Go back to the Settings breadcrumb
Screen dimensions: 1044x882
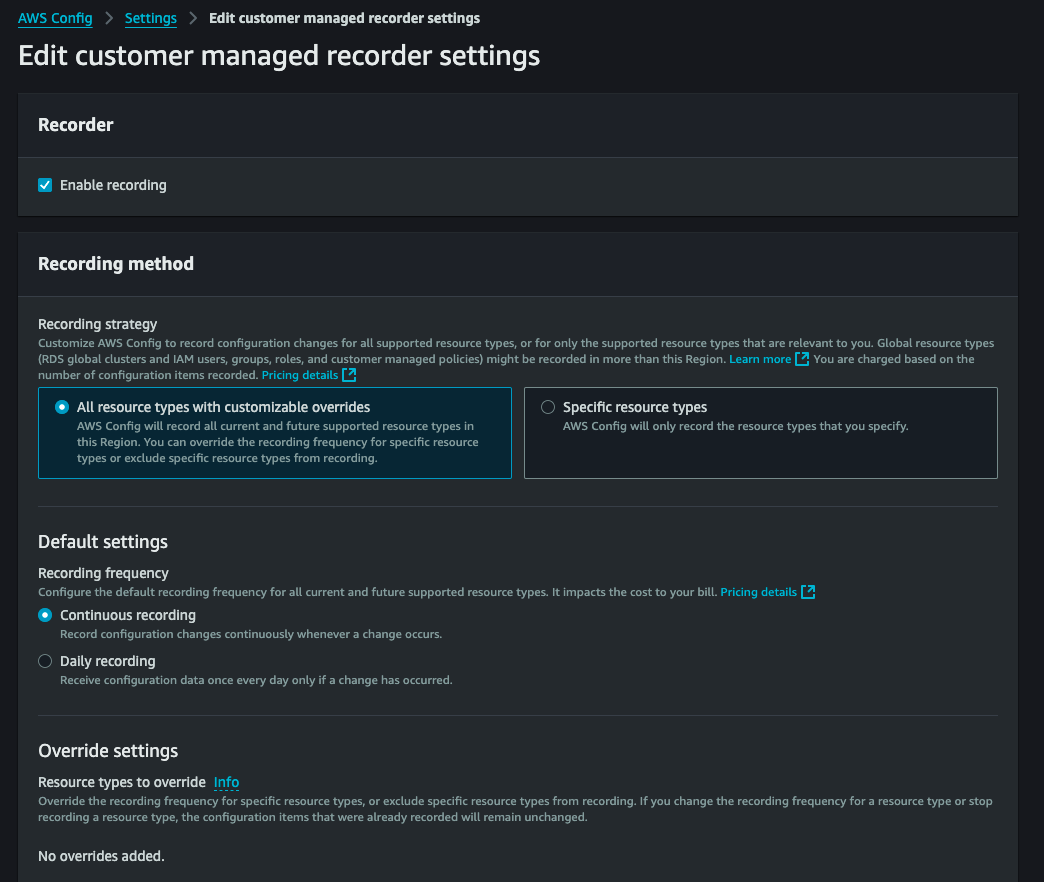point(150,18)
